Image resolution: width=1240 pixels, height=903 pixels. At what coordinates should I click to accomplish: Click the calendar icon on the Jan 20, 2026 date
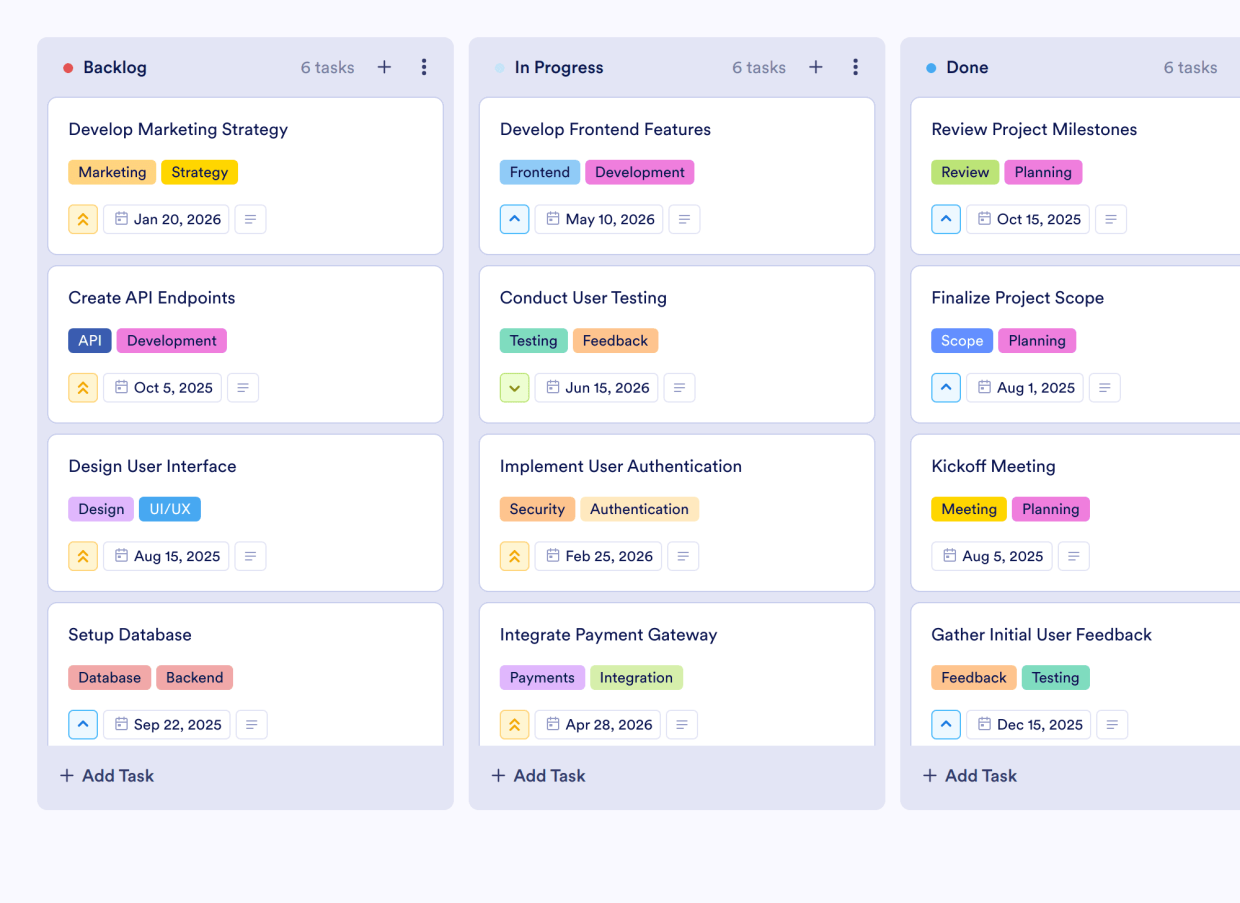click(122, 219)
